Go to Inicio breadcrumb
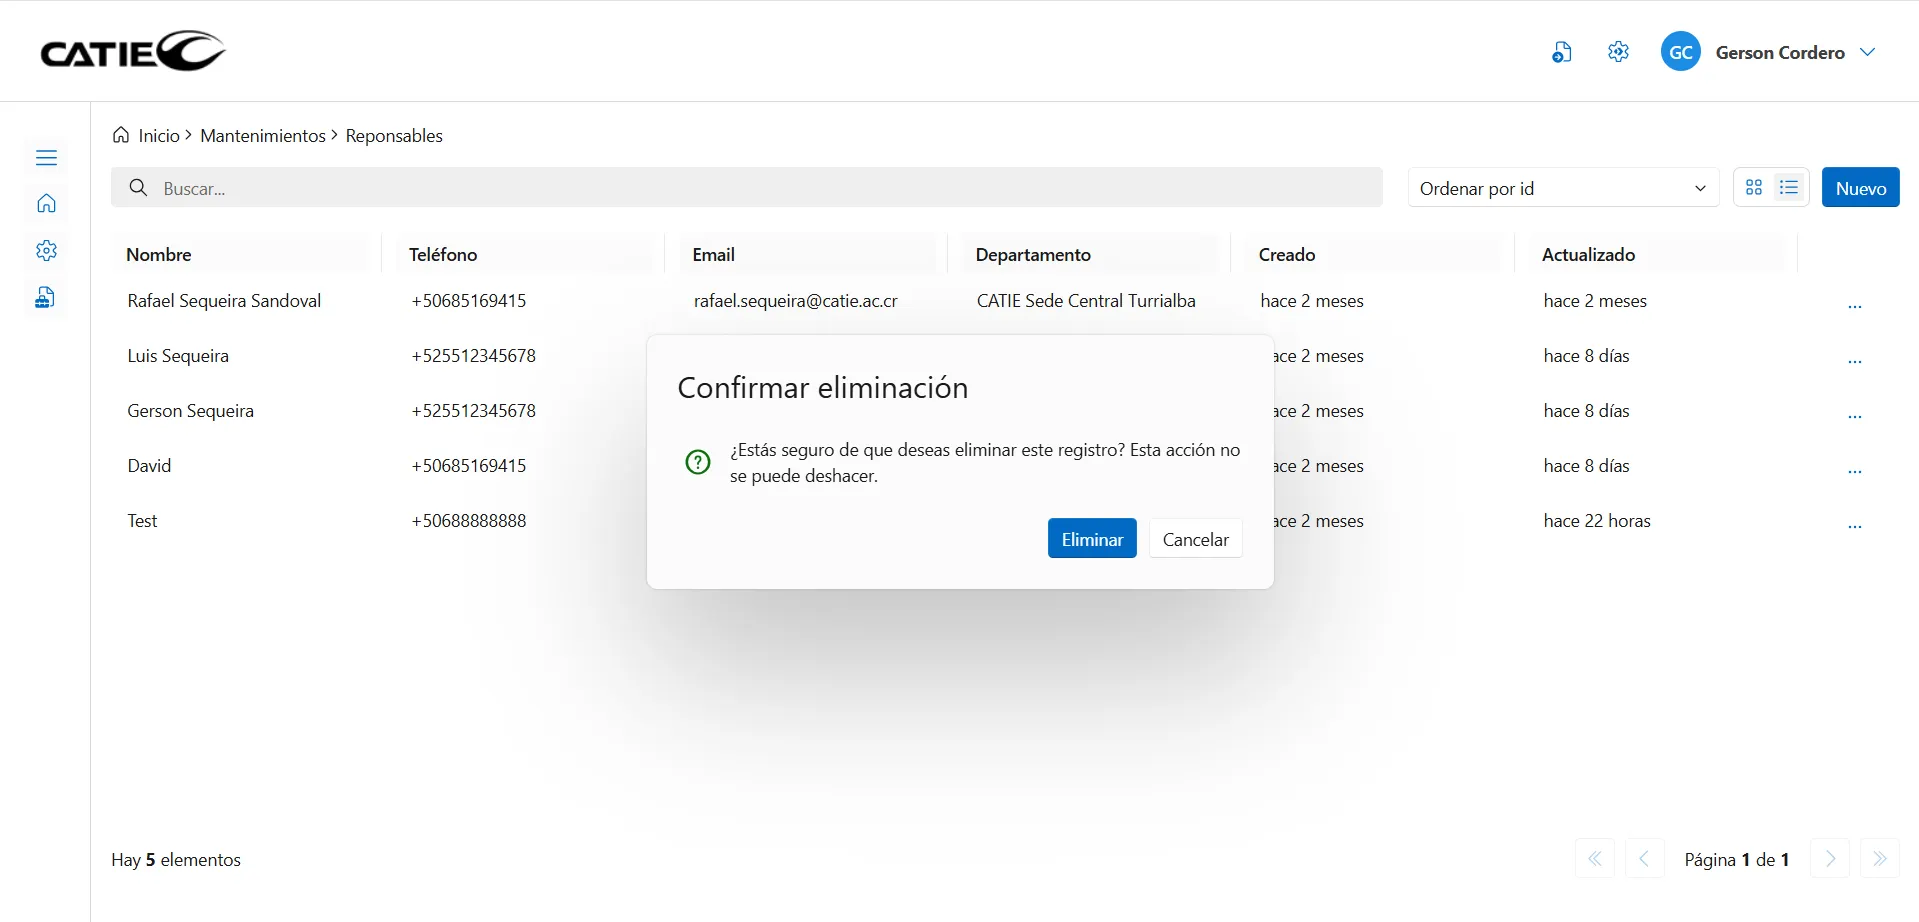This screenshot has width=1919, height=922. (158, 136)
